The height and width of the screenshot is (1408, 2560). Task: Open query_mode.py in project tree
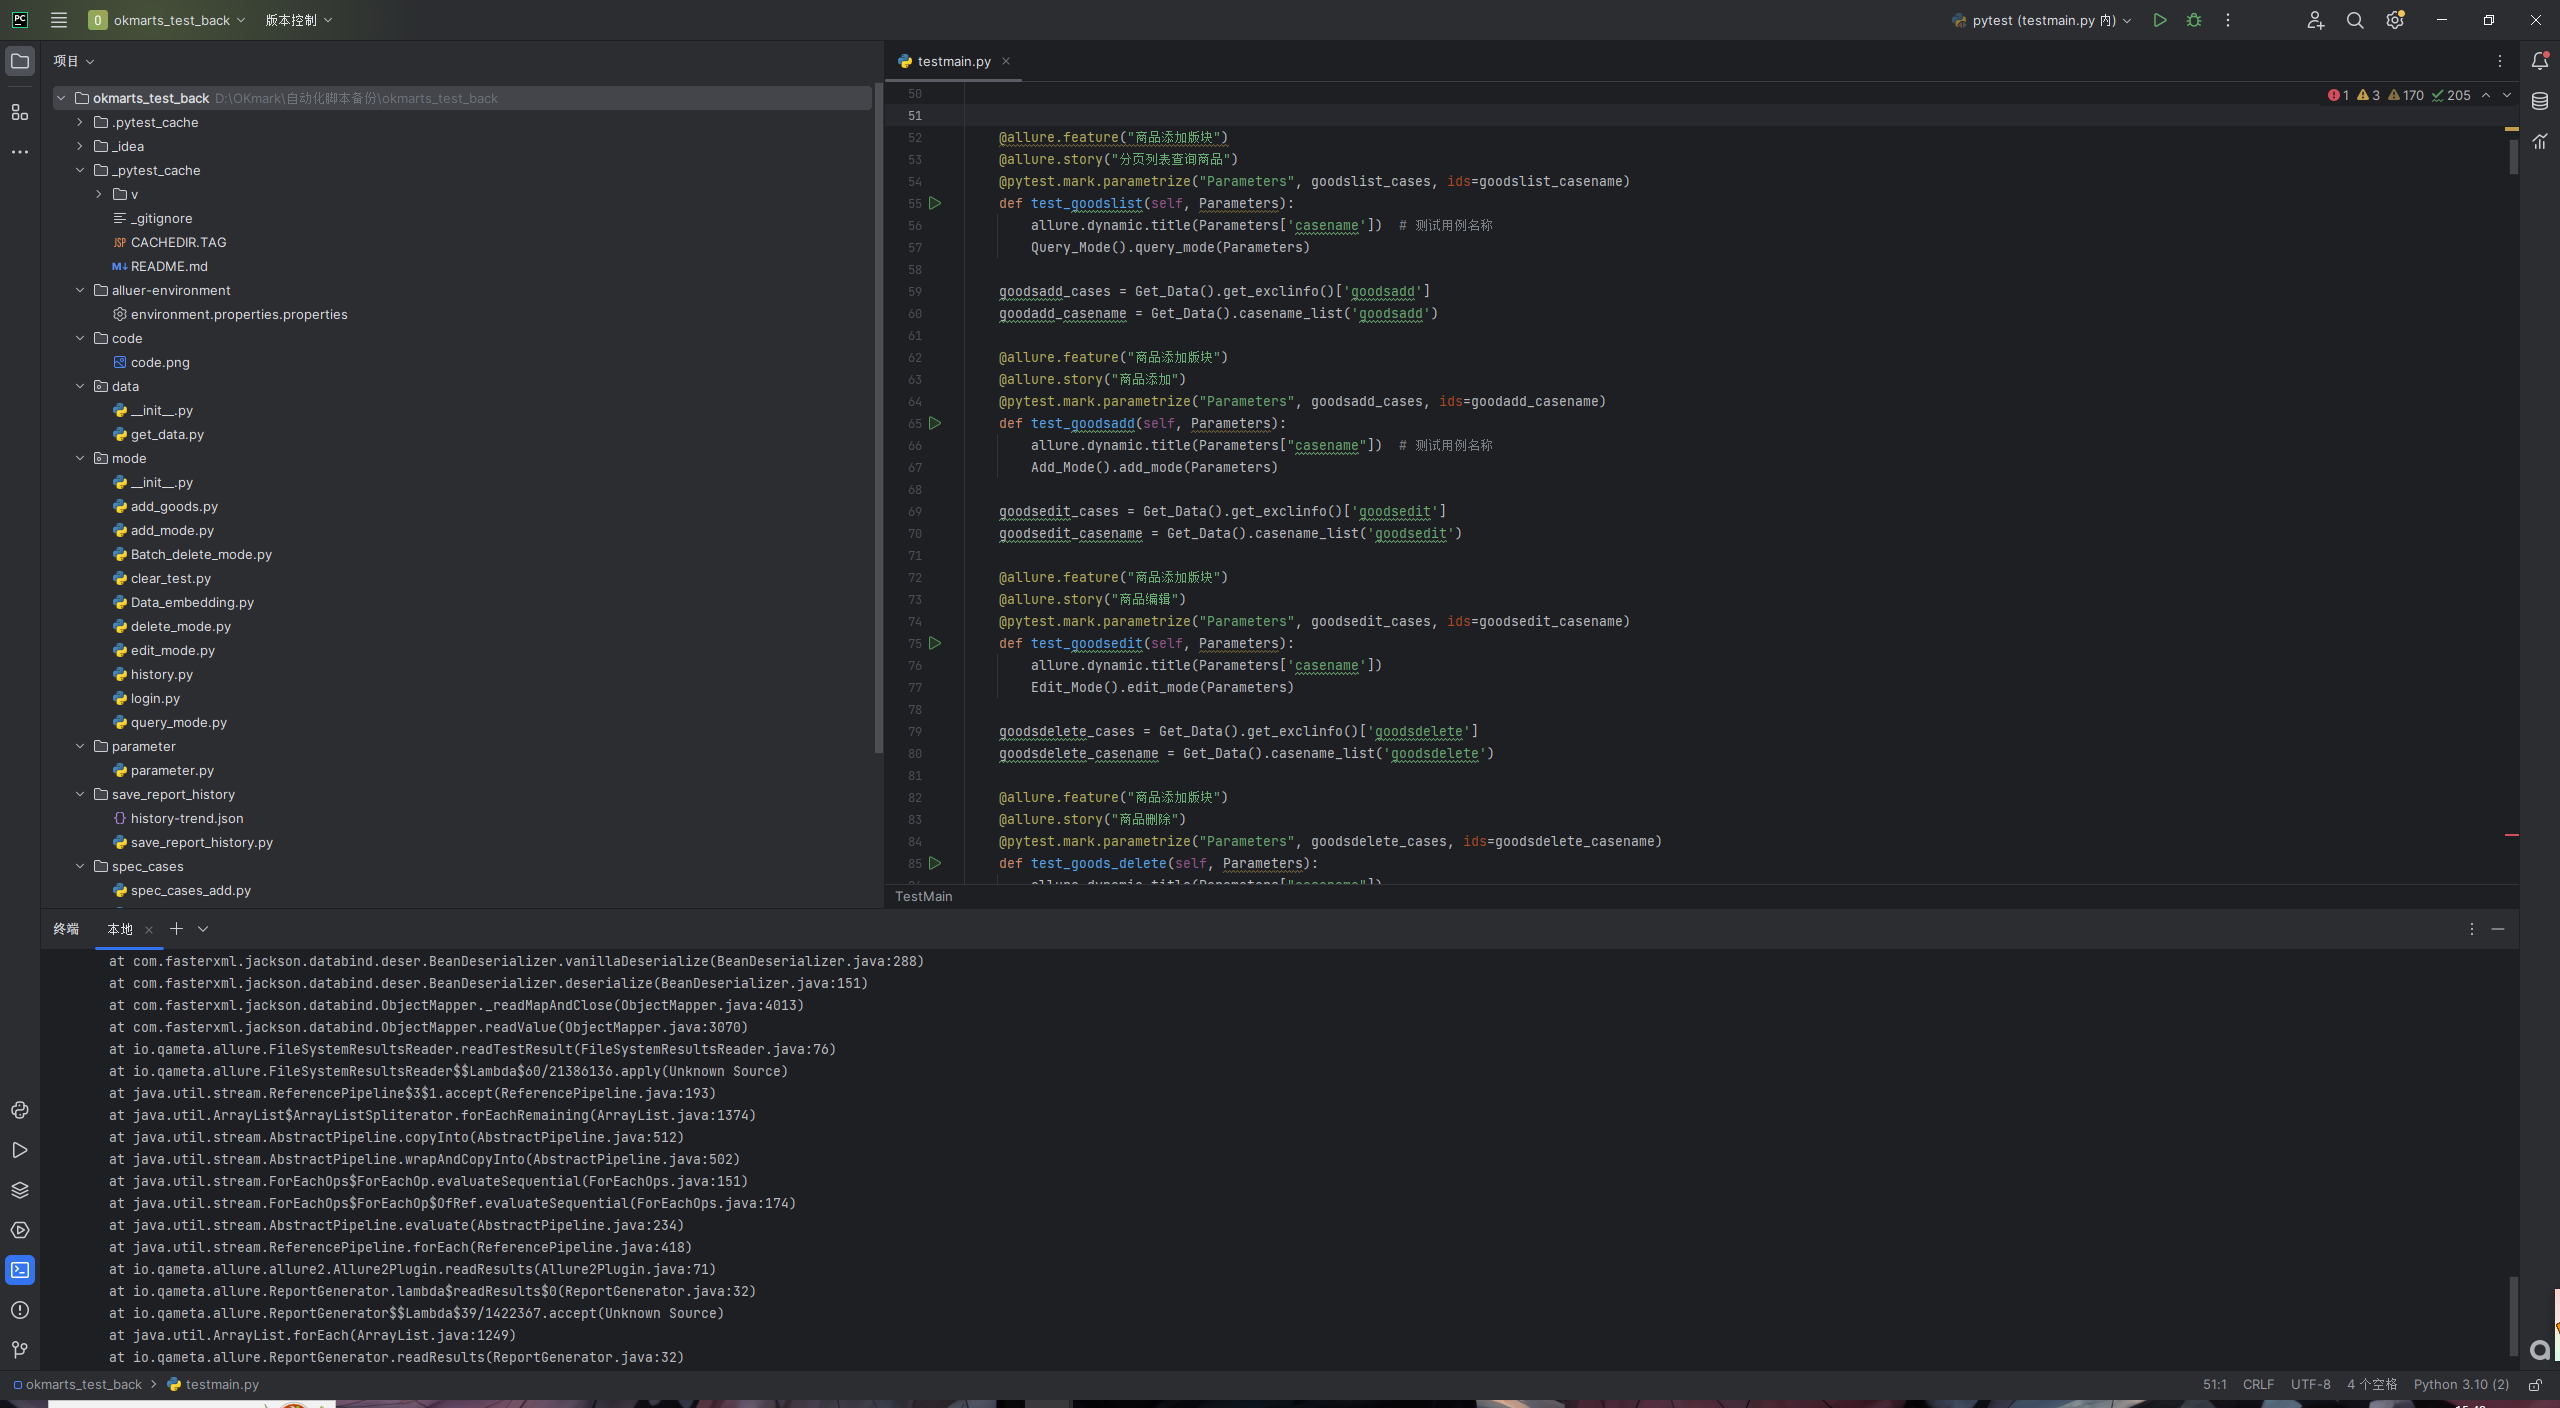click(178, 722)
